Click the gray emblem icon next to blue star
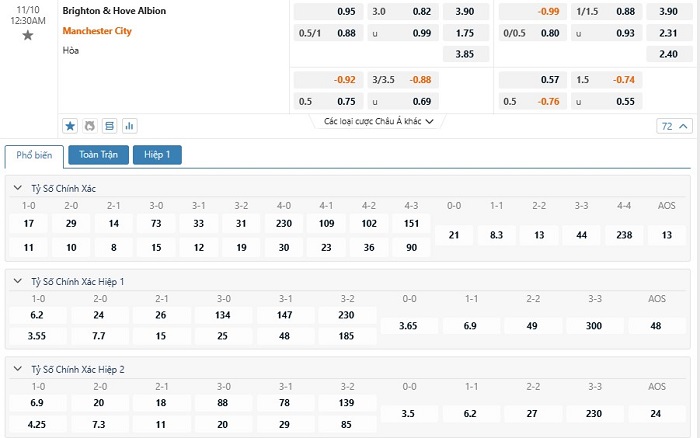The image size is (700, 438). point(90,126)
